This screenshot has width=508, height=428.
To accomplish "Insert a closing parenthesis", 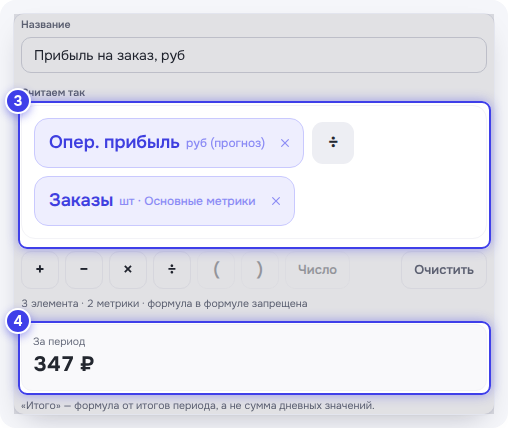I will [x=260, y=269].
